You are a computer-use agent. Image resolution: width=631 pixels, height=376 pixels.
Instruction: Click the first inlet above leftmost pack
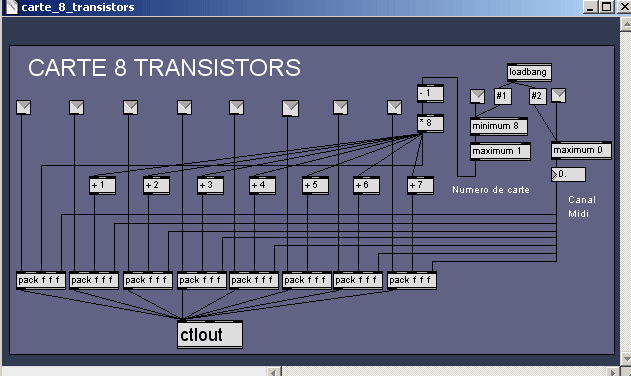click(24, 107)
